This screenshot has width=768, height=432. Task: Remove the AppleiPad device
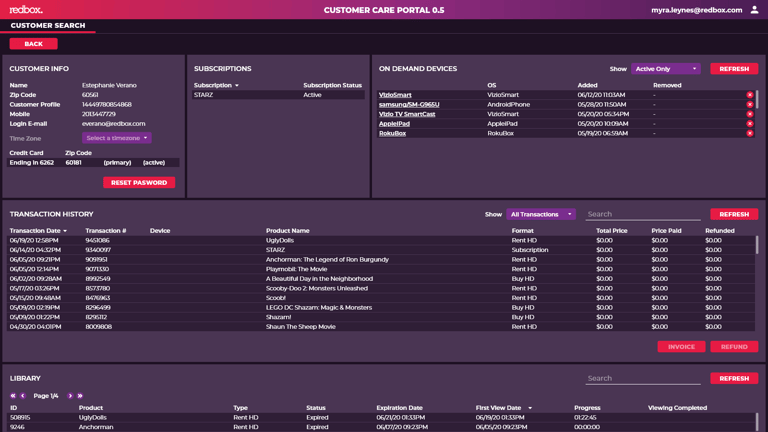(x=749, y=123)
